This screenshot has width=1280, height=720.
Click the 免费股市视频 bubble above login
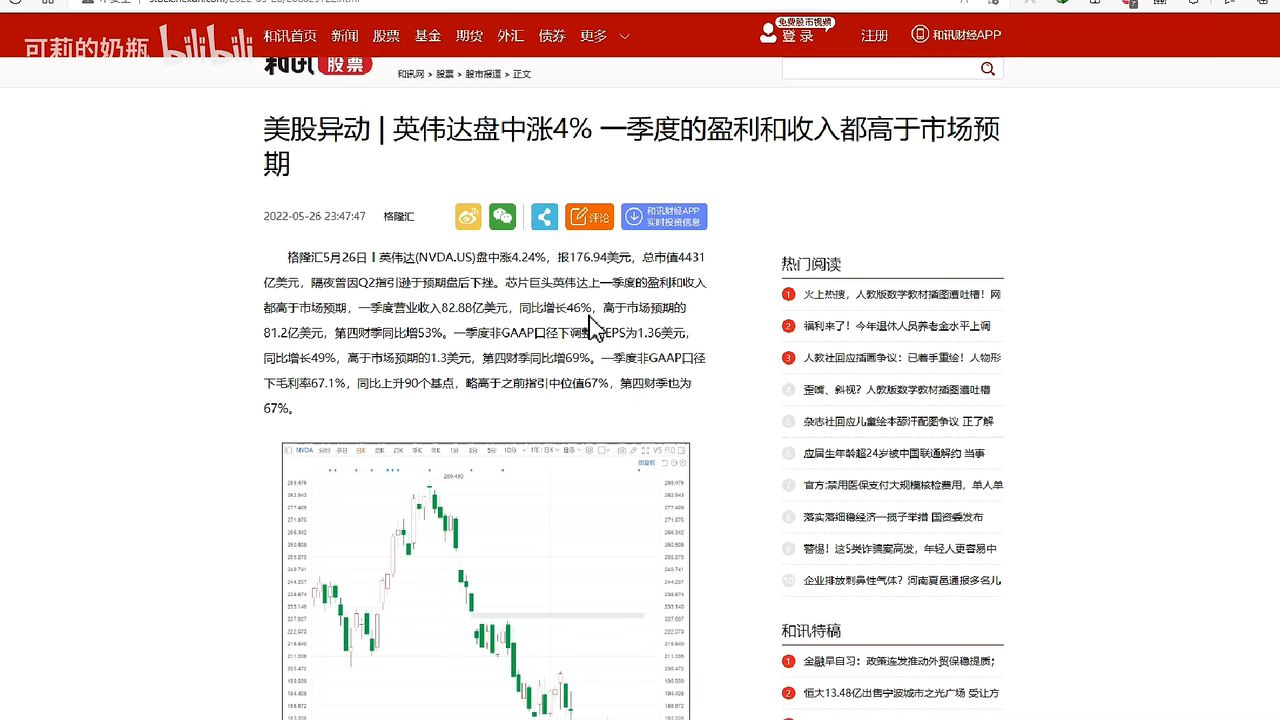coord(805,22)
